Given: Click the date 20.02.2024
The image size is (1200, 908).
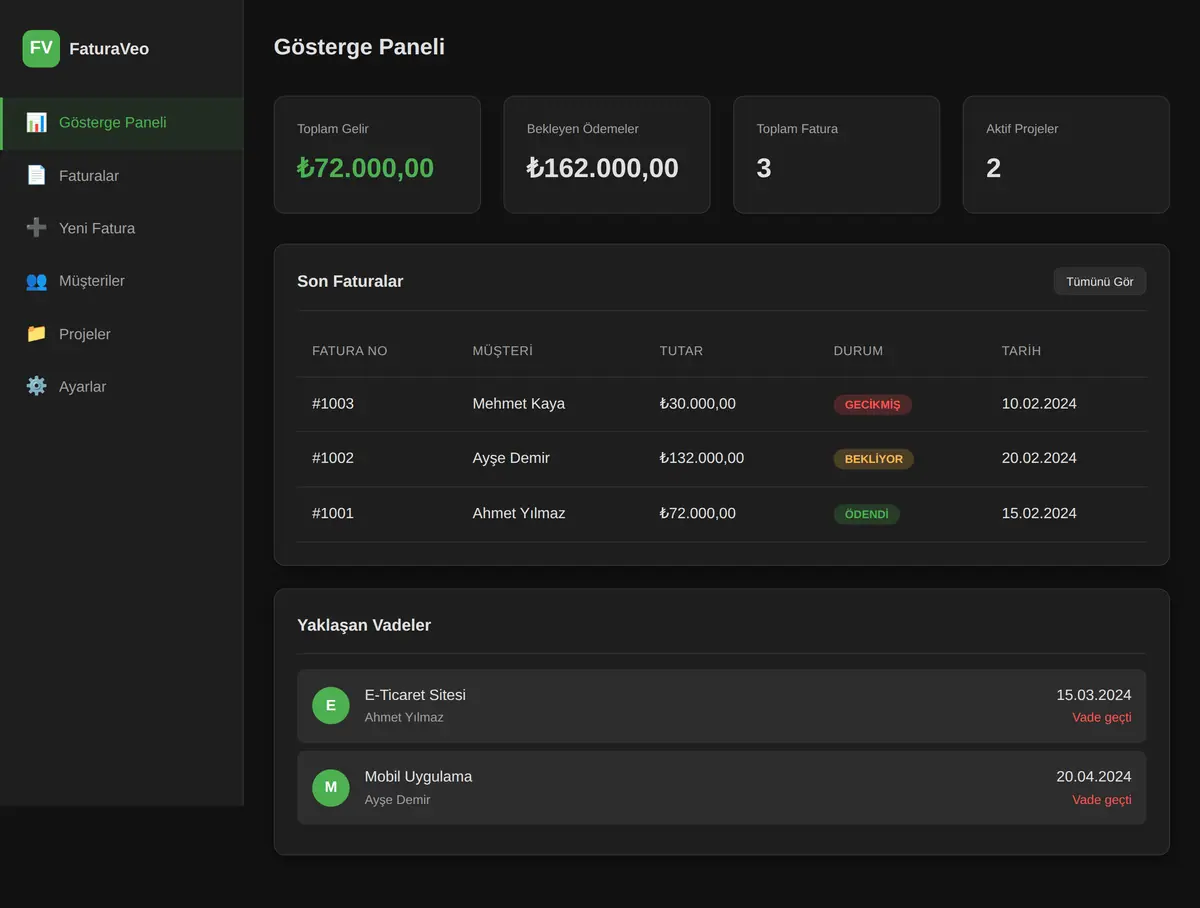Looking at the screenshot, I should point(1039,458).
